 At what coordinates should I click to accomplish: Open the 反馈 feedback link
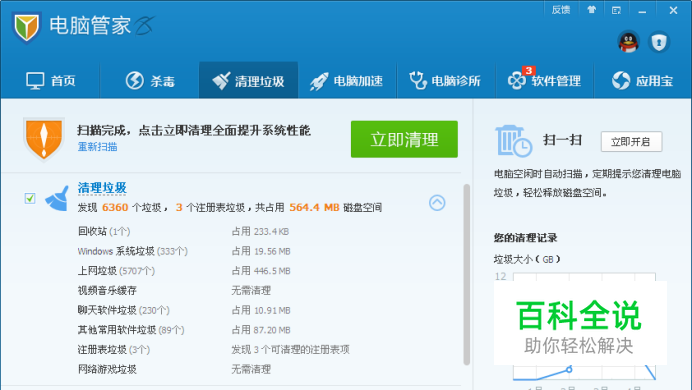pyautogui.click(x=561, y=10)
